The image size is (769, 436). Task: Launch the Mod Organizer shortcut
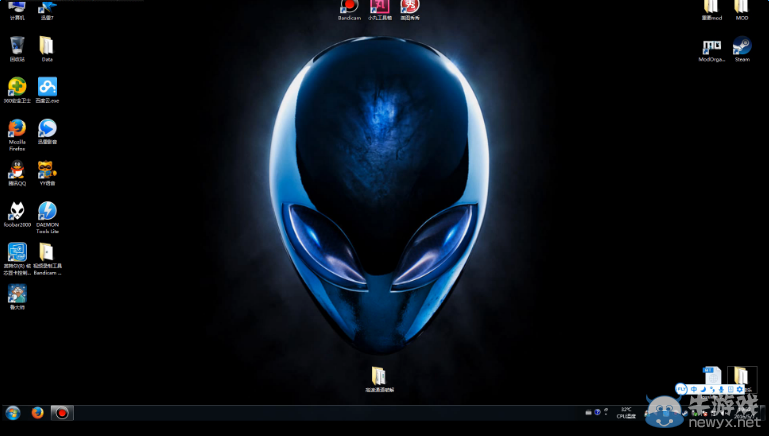(x=711, y=49)
